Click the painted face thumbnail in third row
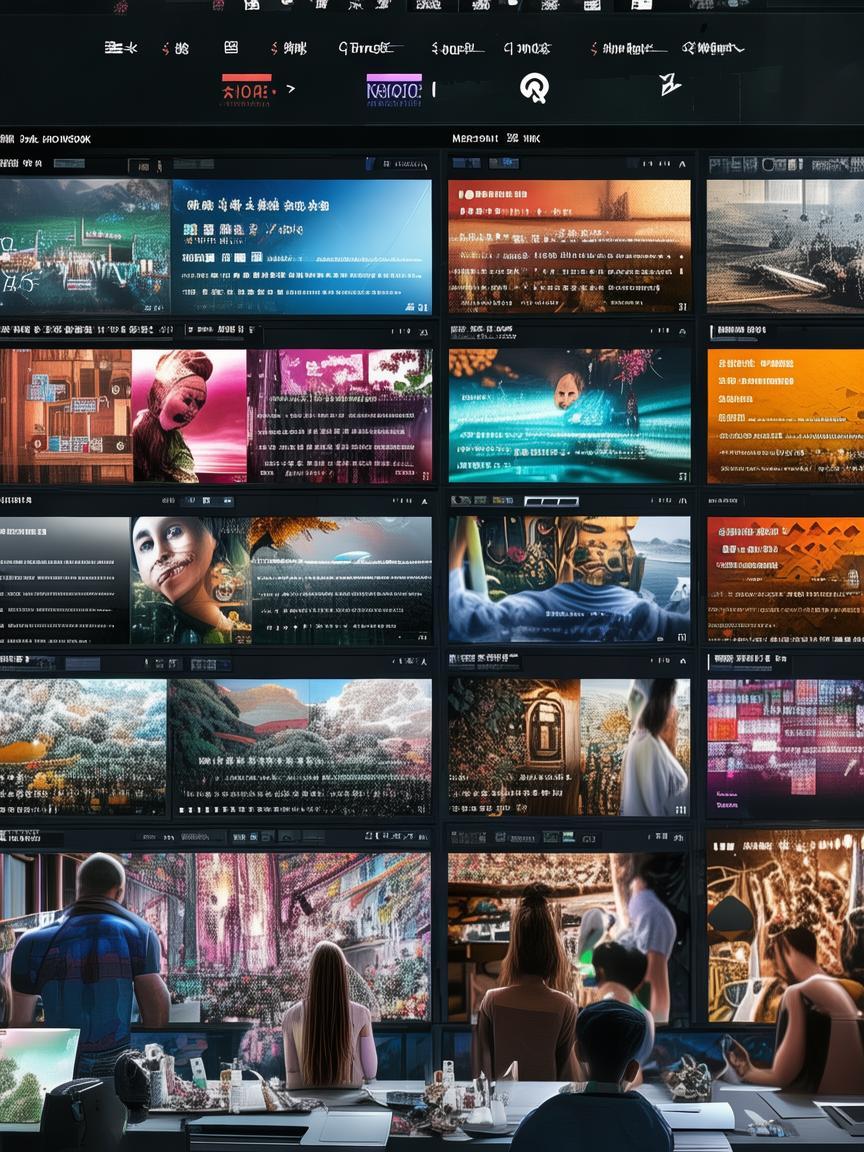The height and width of the screenshot is (1152, 864). point(190,580)
